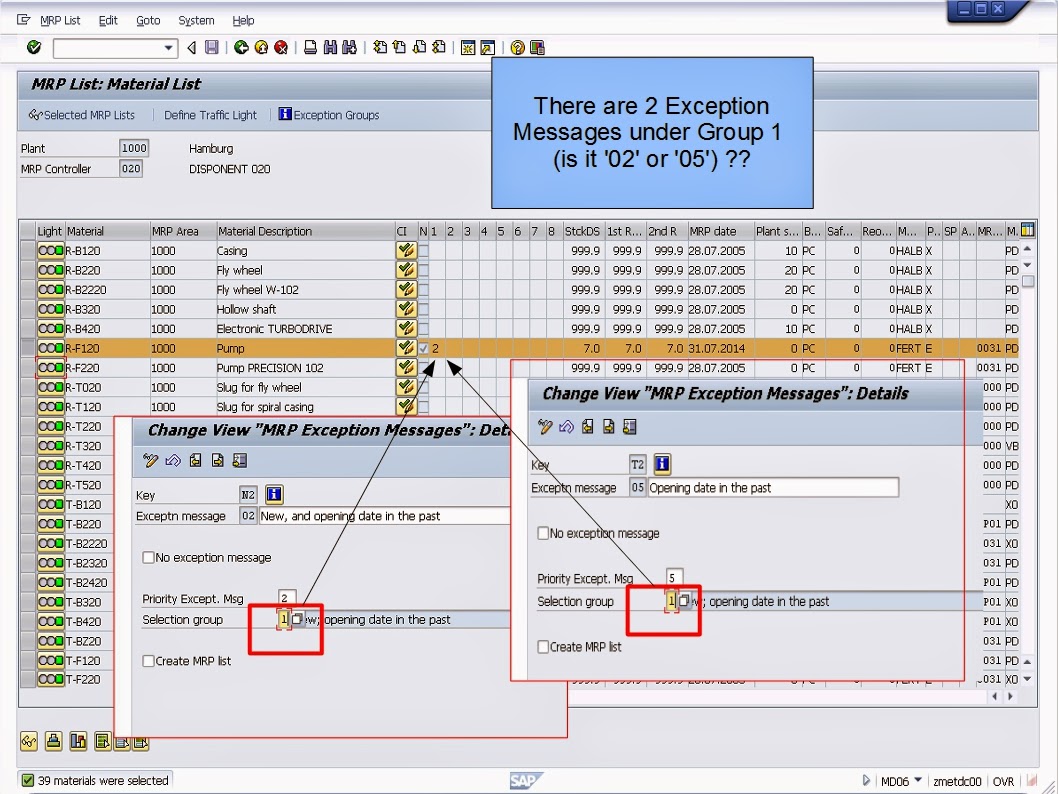1058x794 pixels.
Task: Click the Print icon in standard toolbar
Action: (310, 47)
